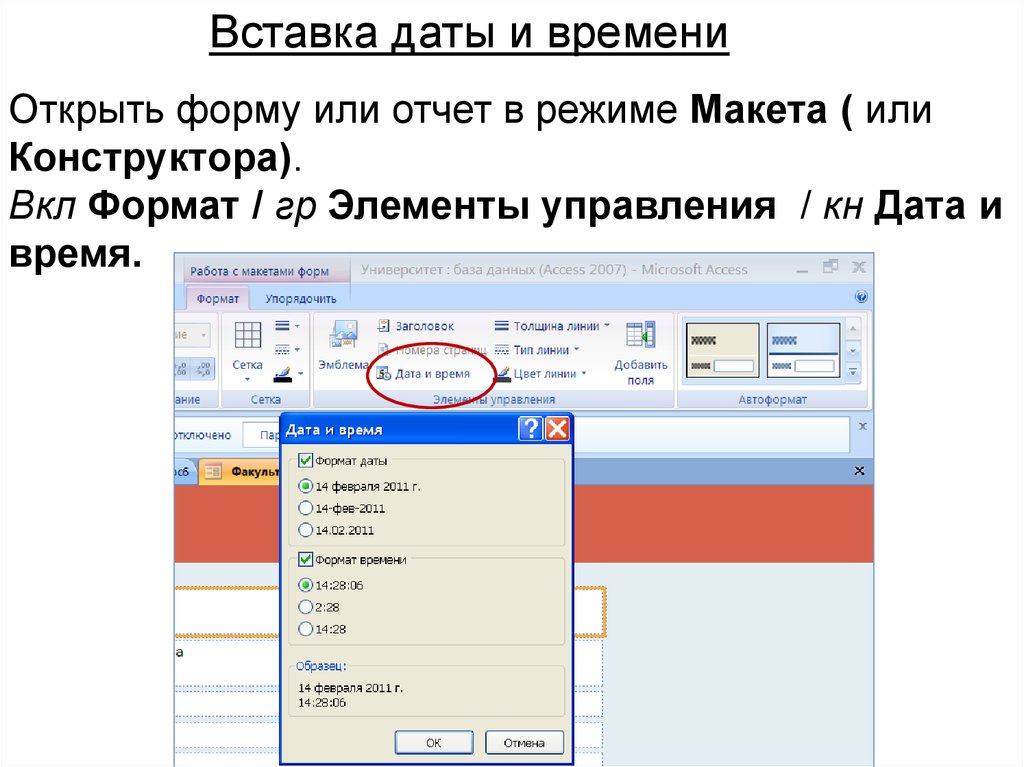Screen dimensions: 1024x767
Task: Click the Отмена button
Action: pos(524,742)
